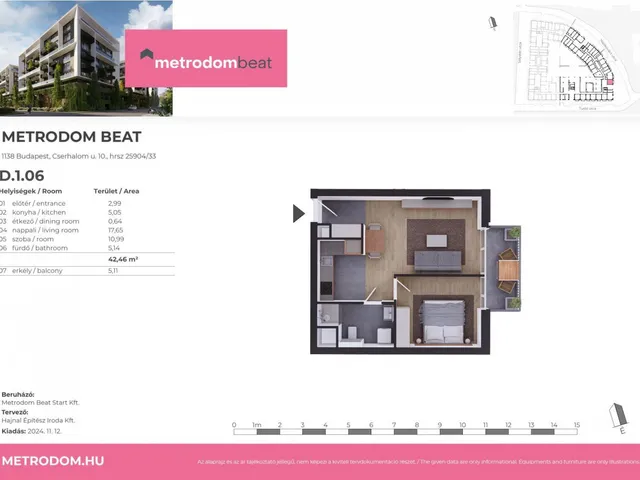640x480 pixels.
Task: Click the pink metrodom beat logo banner
Action: coord(205,58)
